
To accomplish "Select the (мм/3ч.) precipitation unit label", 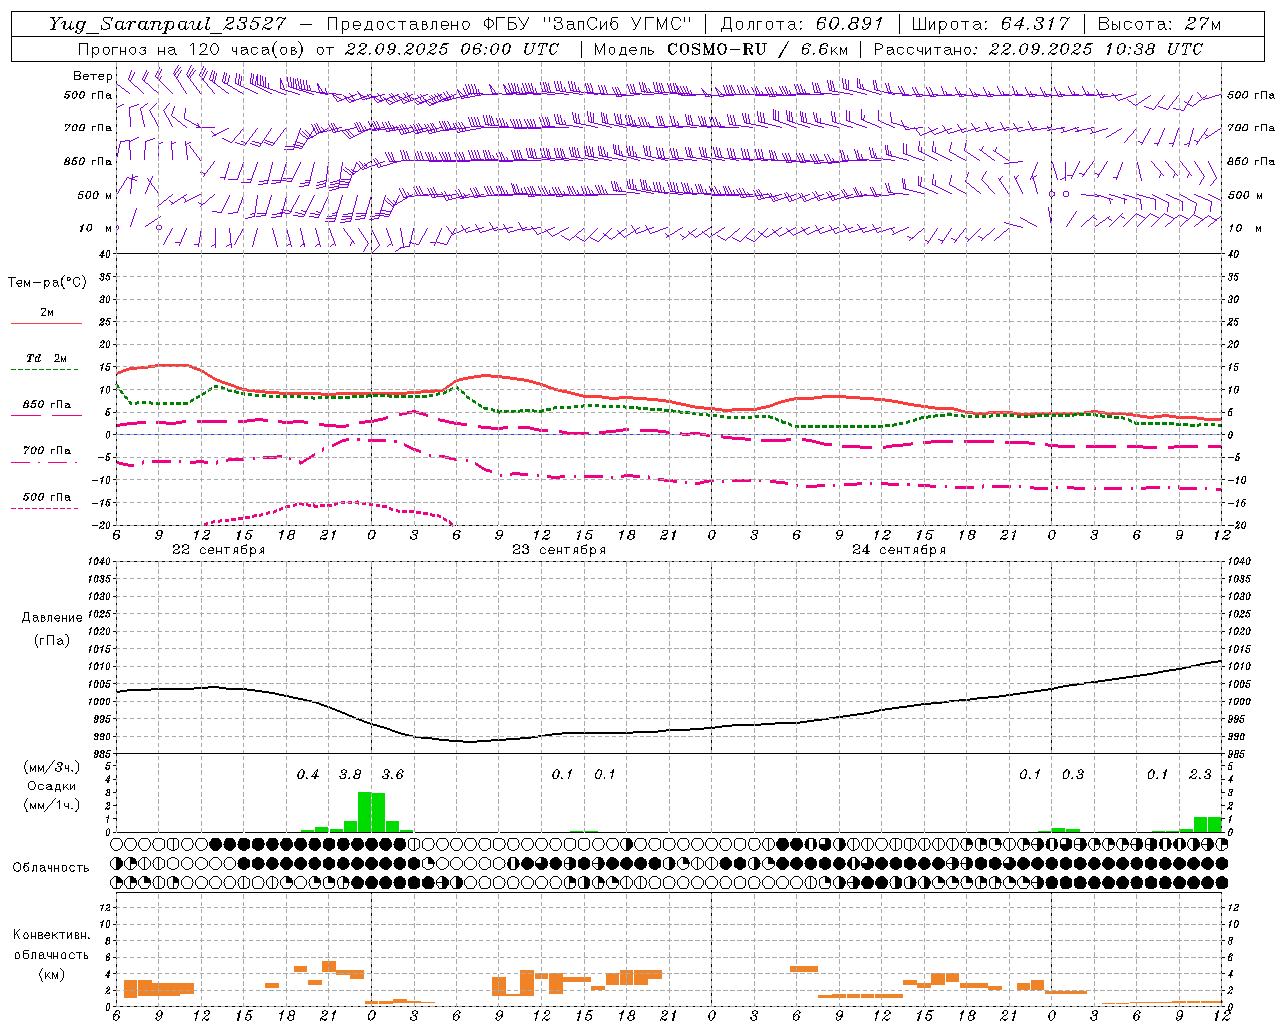I will point(52,767).
